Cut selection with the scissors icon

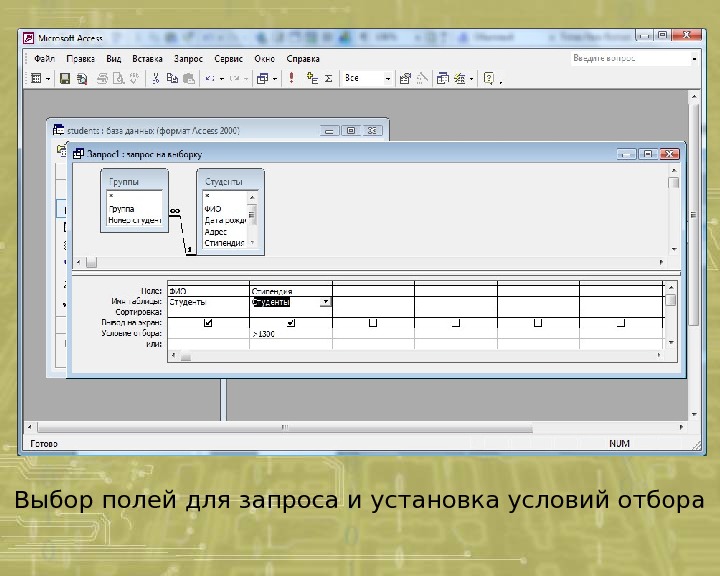click(x=156, y=79)
